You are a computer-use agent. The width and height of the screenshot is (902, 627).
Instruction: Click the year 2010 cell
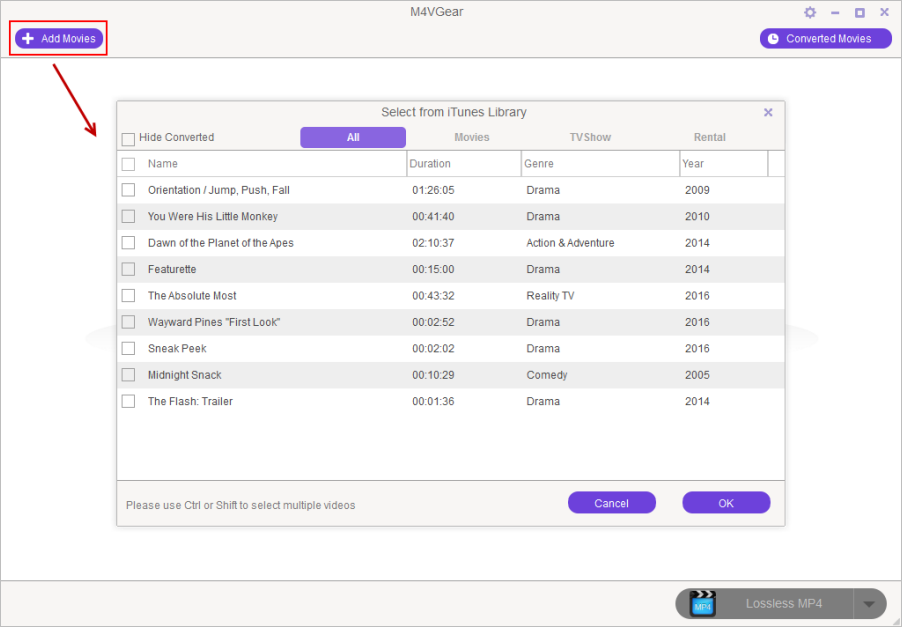[x=697, y=216]
